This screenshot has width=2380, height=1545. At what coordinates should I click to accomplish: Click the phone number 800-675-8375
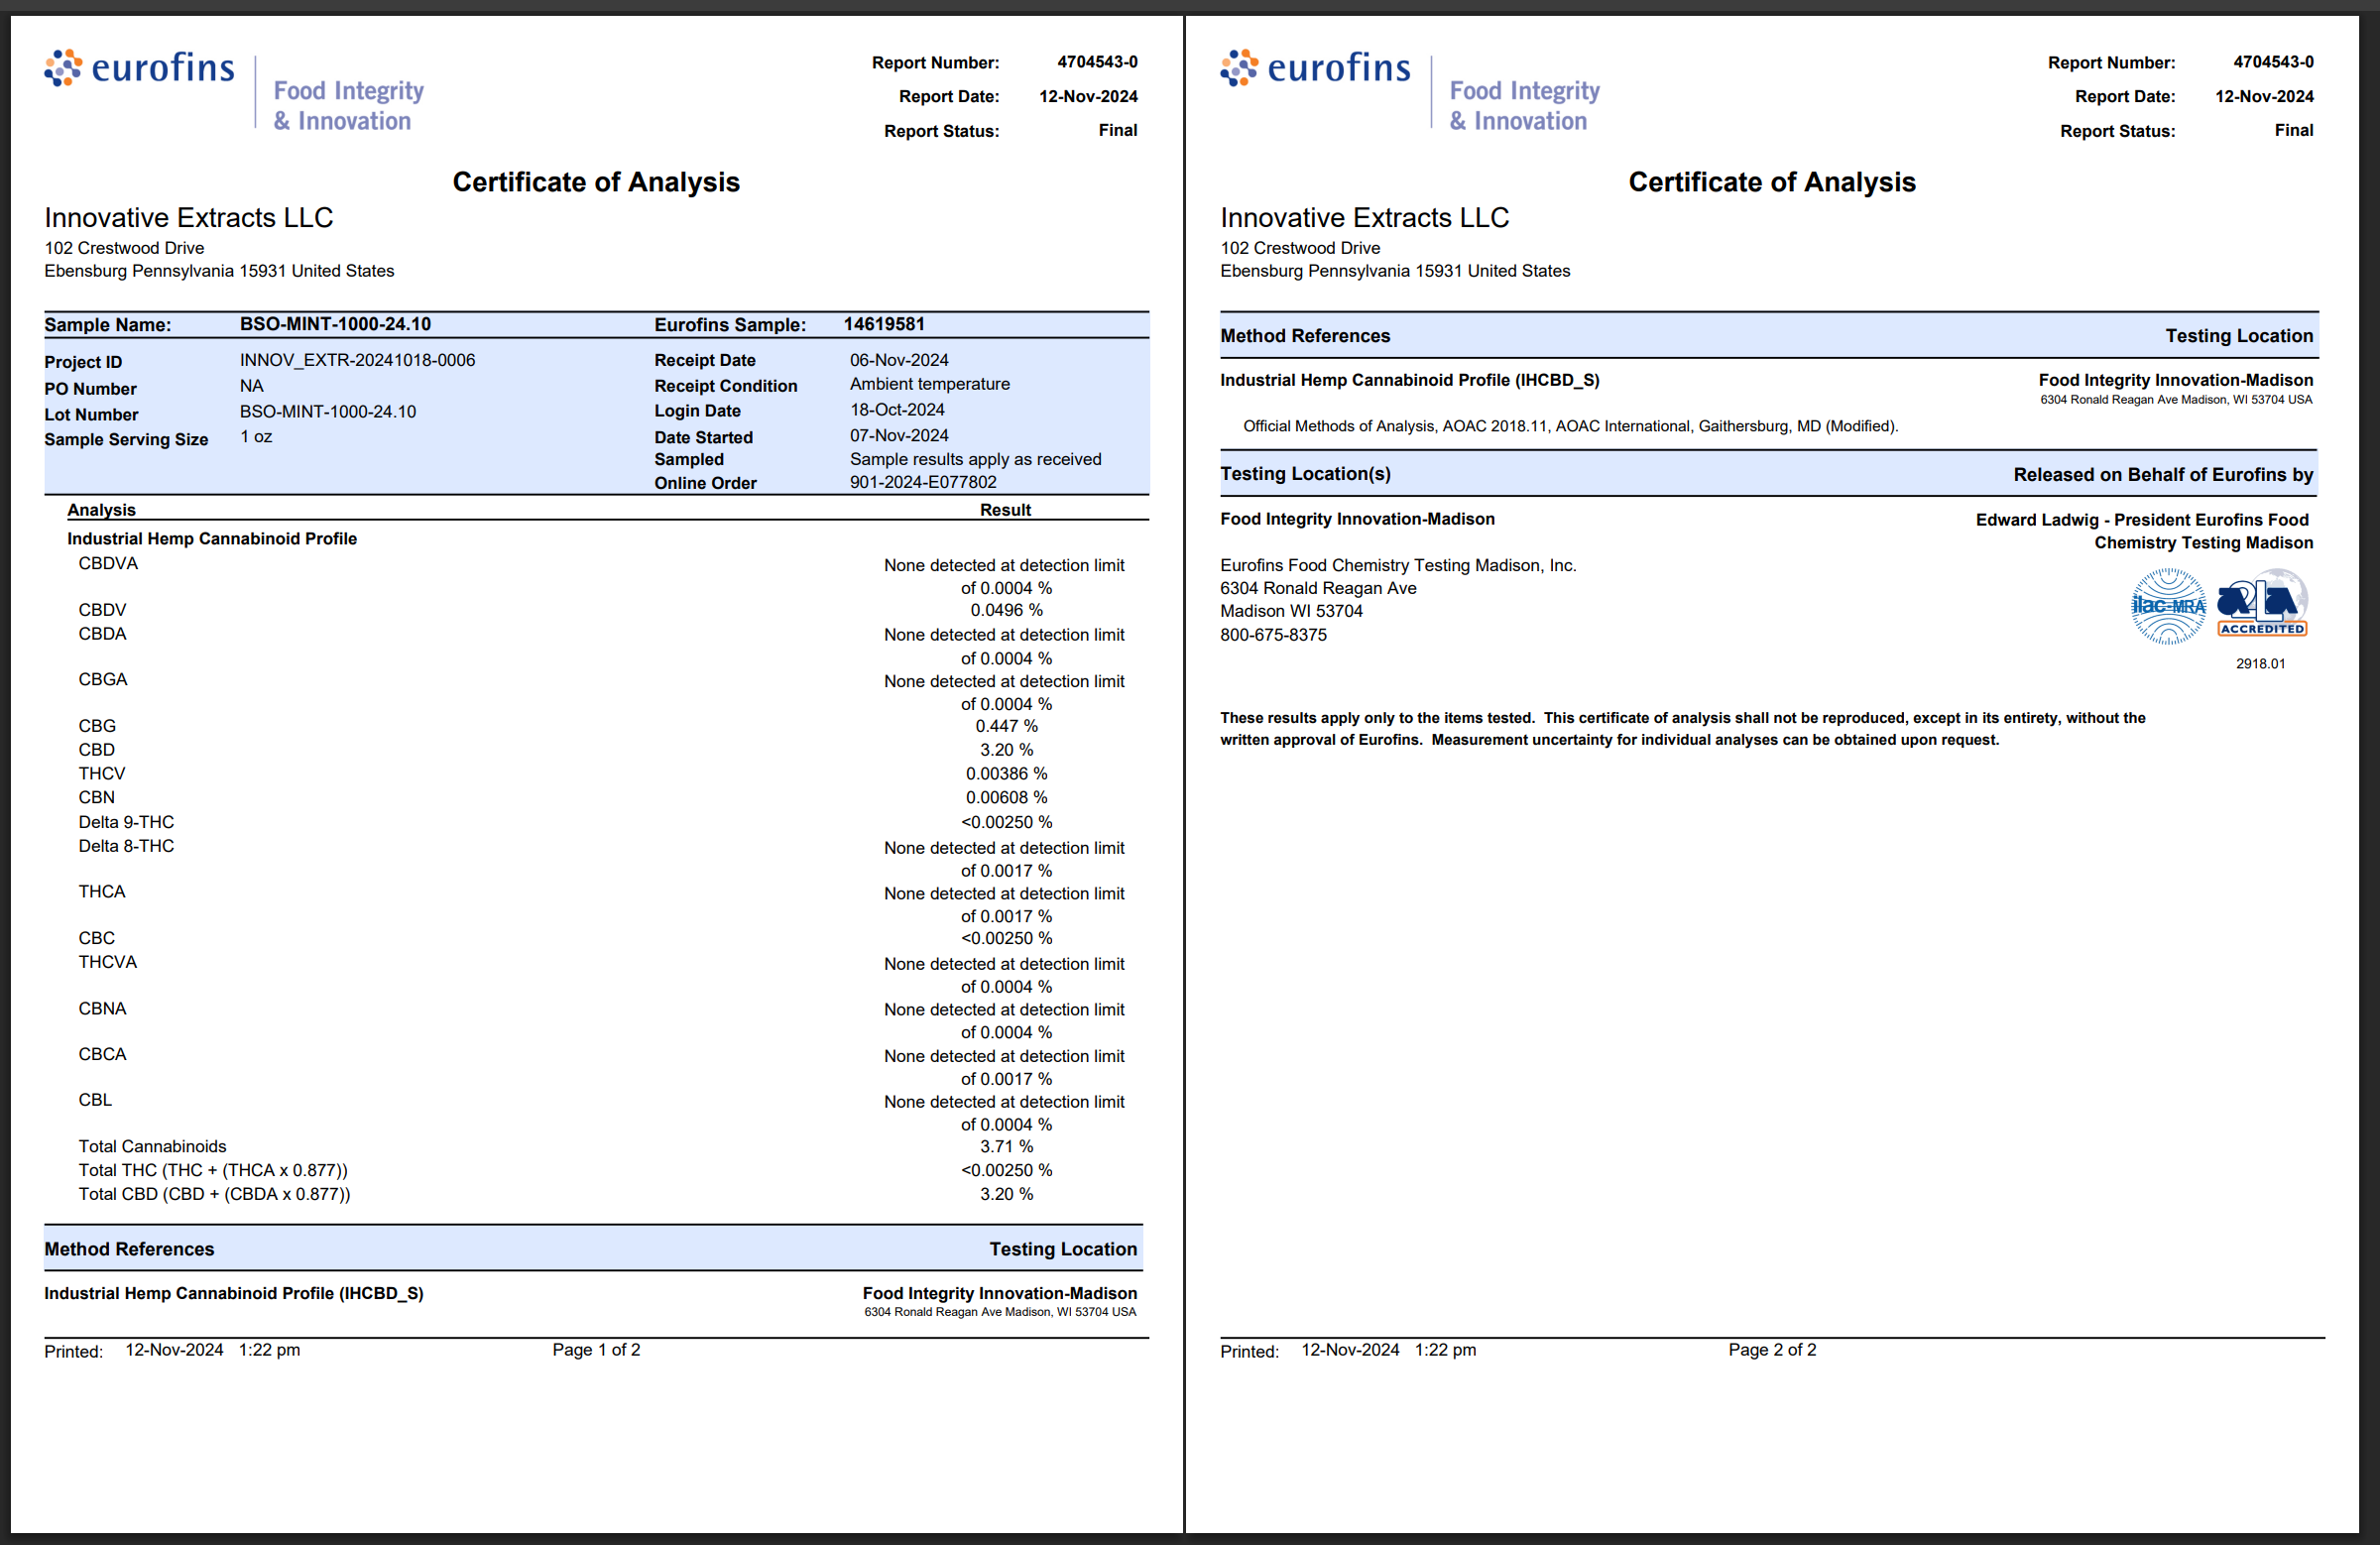pyautogui.click(x=1273, y=635)
